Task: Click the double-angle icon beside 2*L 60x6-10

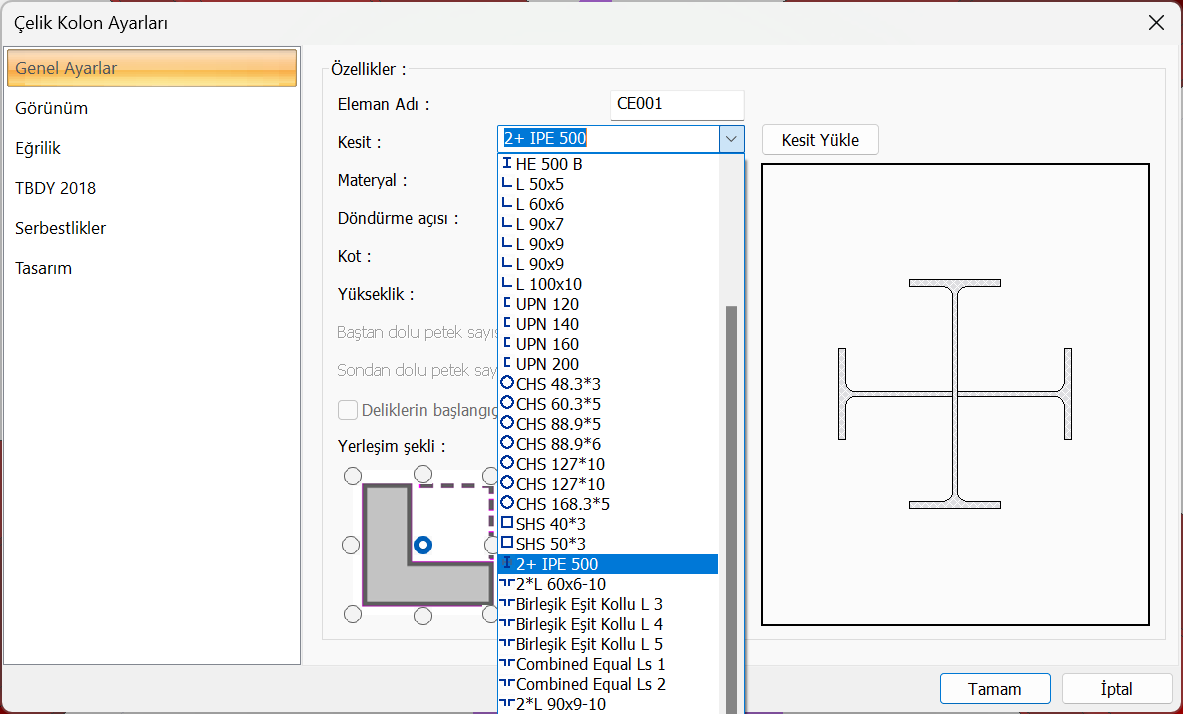Action: point(507,584)
